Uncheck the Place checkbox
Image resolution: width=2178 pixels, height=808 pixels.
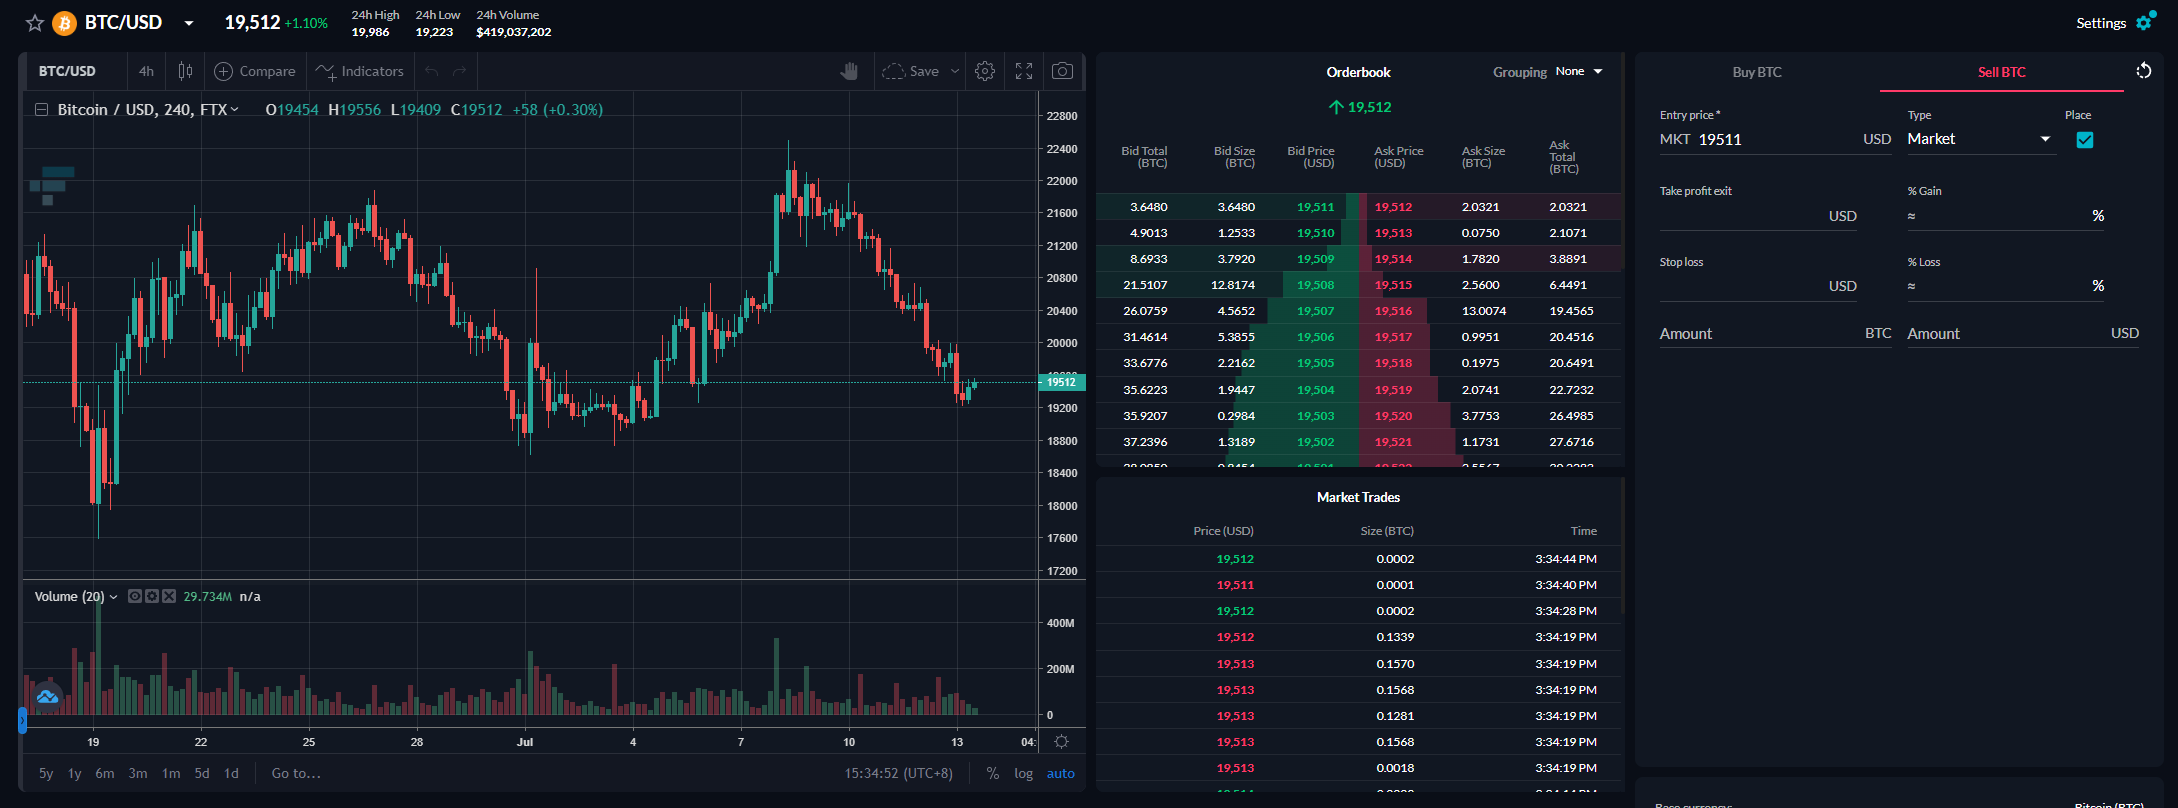tap(2085, 140)
